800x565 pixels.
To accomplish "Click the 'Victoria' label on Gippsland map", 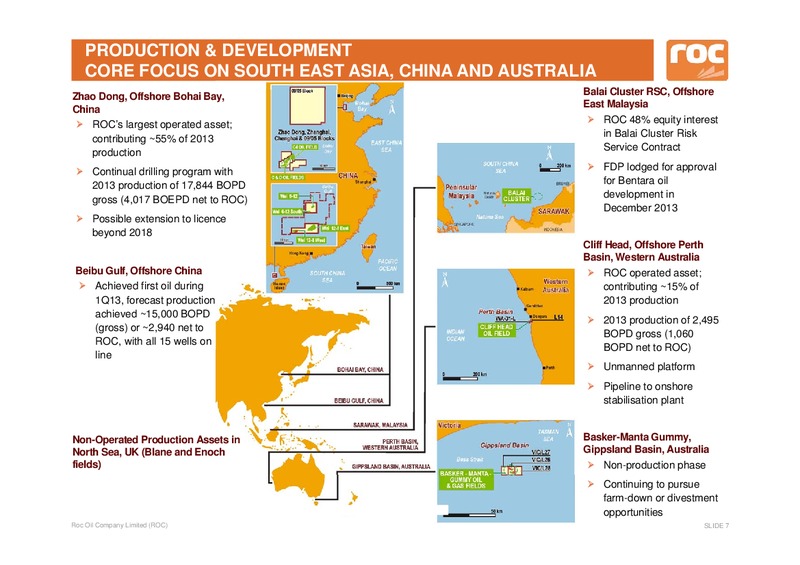I will coord(449,425).
